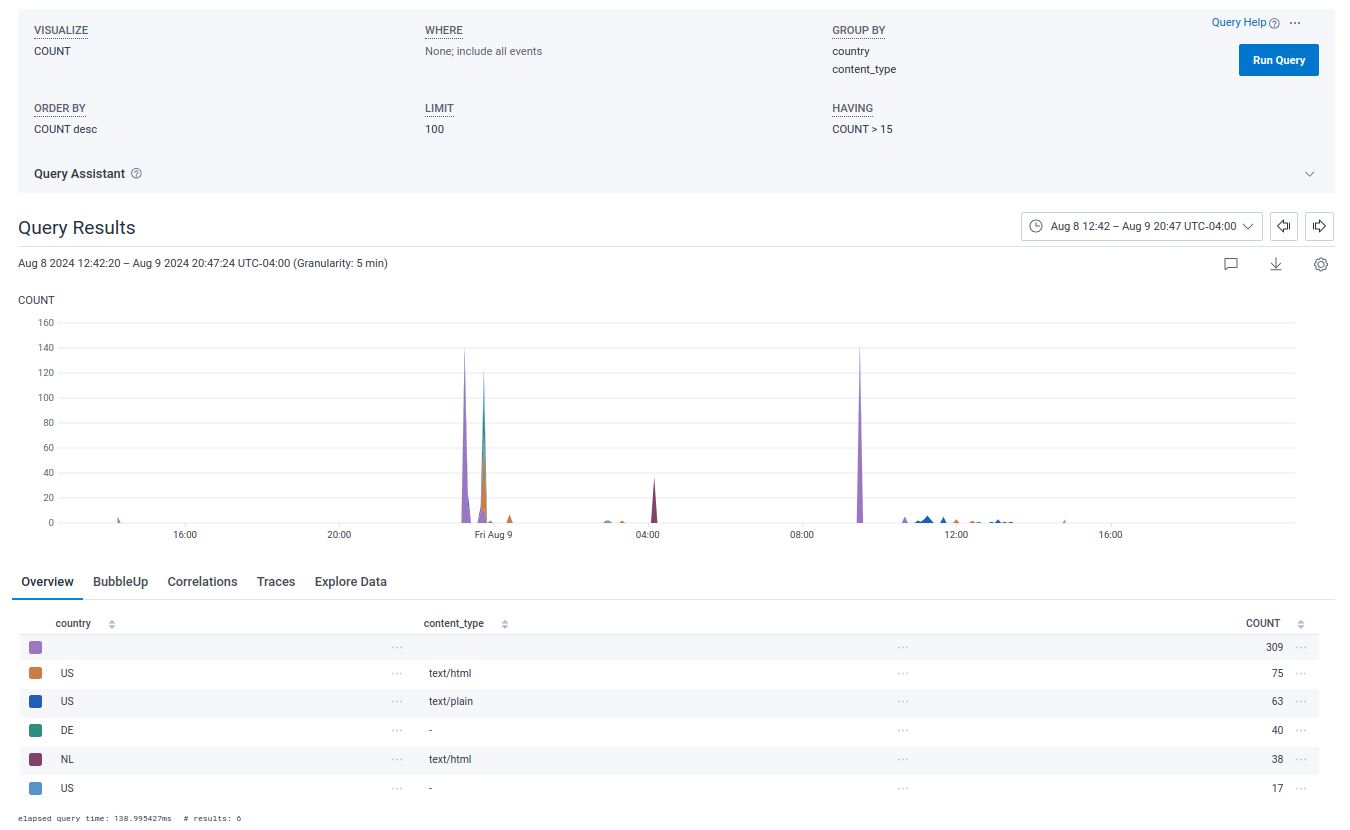Click the NL country cell
The width and height of the screenshot is (1350, 830).
67,760
